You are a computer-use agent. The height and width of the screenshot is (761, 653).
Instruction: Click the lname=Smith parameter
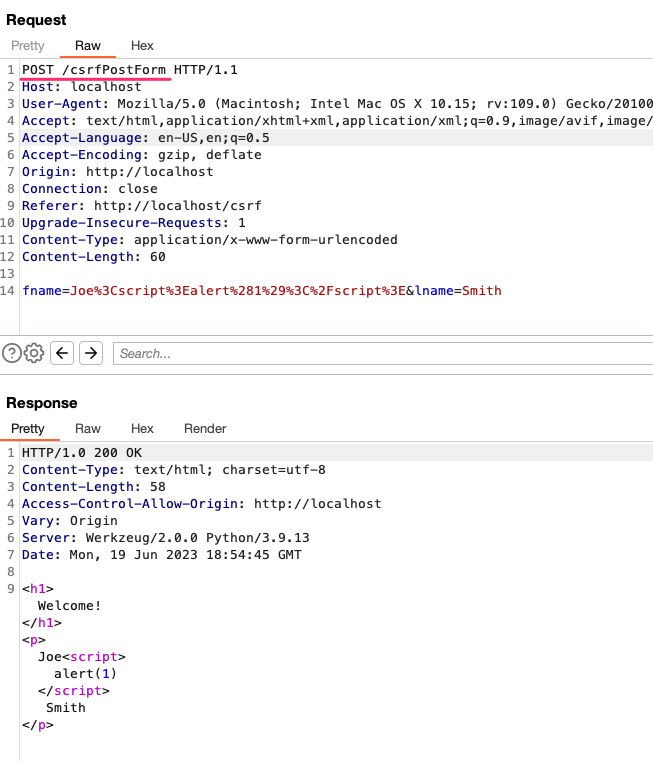(458, 291)
